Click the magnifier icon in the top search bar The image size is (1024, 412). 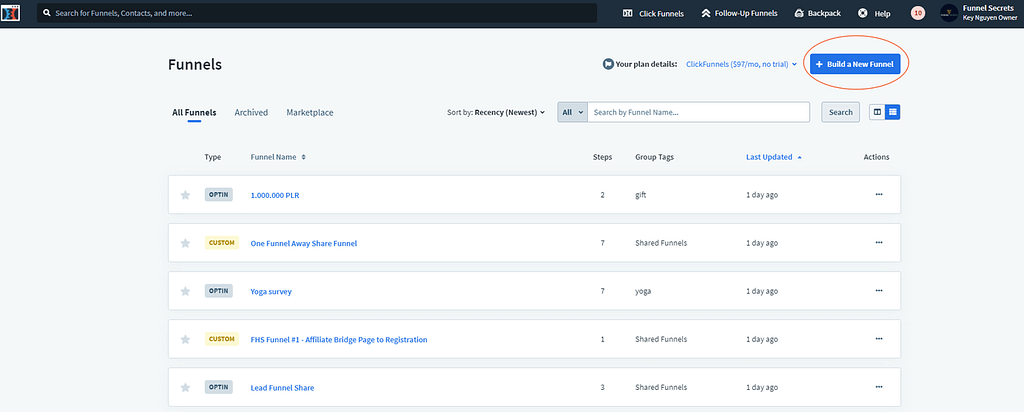47,12
